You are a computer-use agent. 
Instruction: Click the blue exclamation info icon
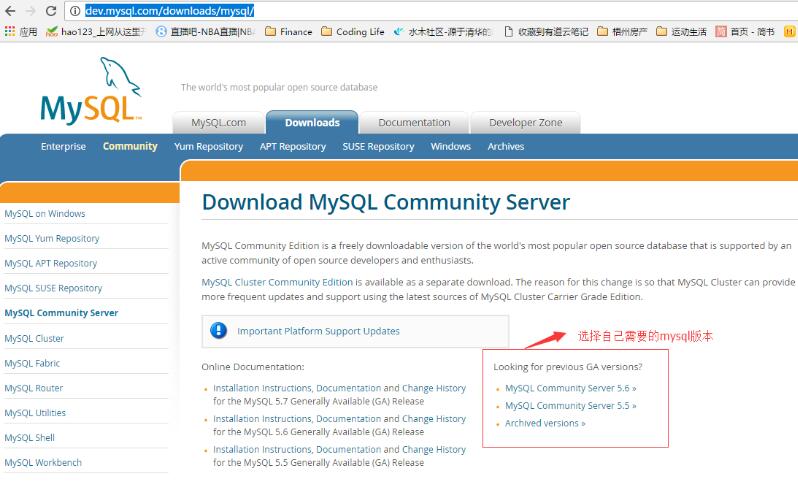pos(218,330)
